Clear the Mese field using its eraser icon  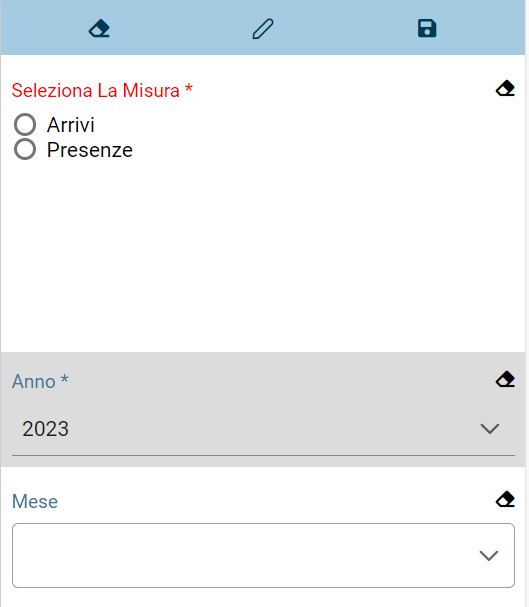click(505, 499)
